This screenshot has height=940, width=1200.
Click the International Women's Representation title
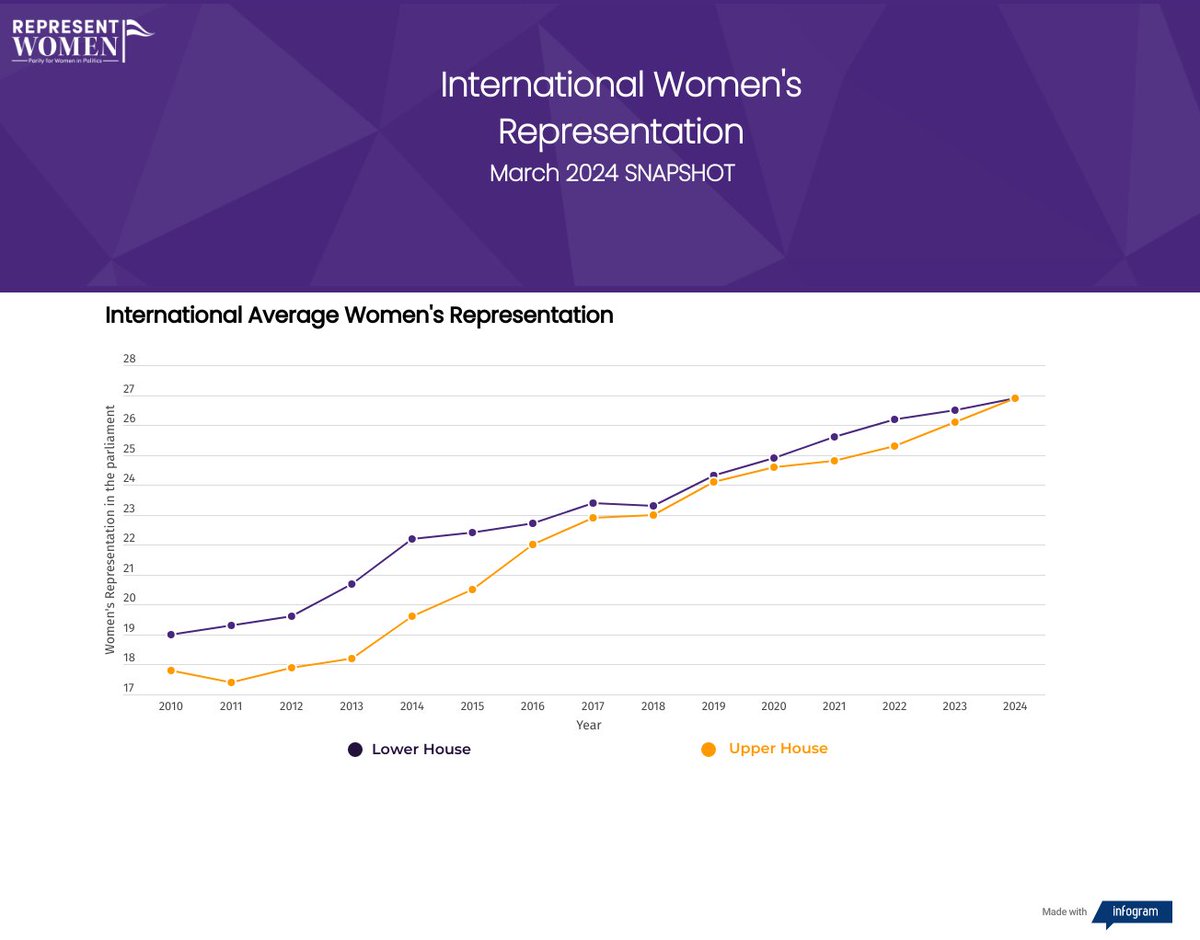point(621,107)
